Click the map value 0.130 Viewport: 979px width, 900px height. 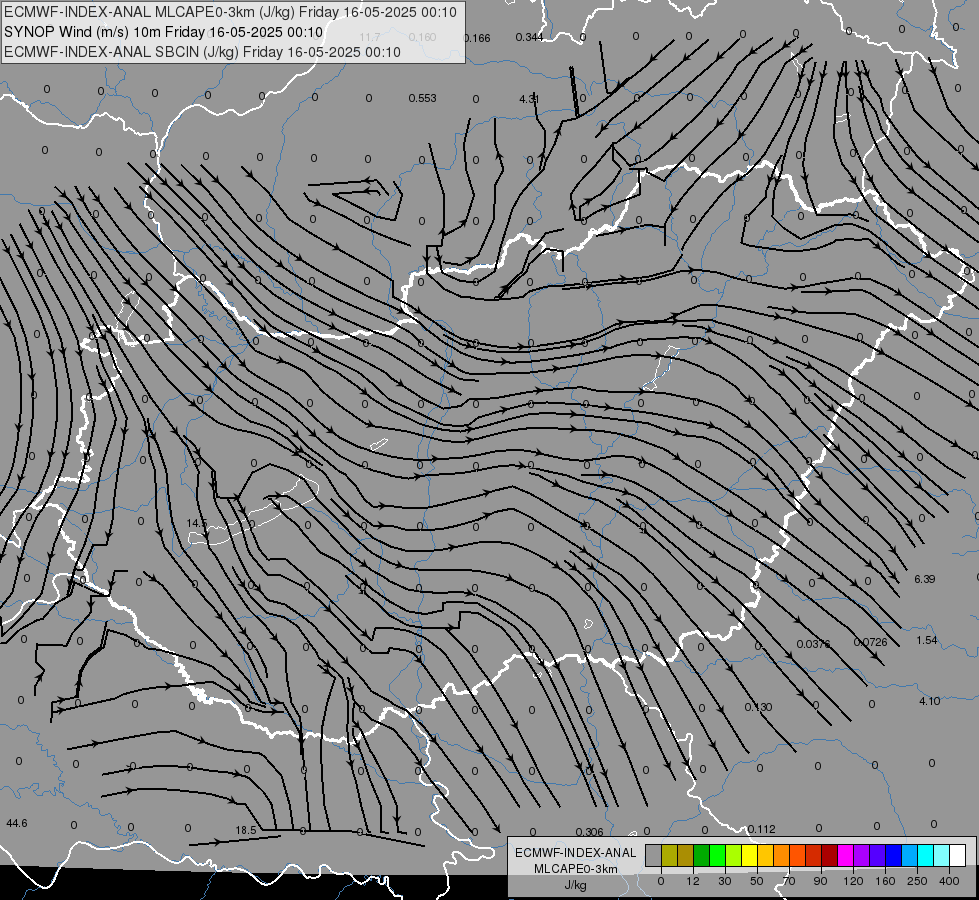pos(759,707)
